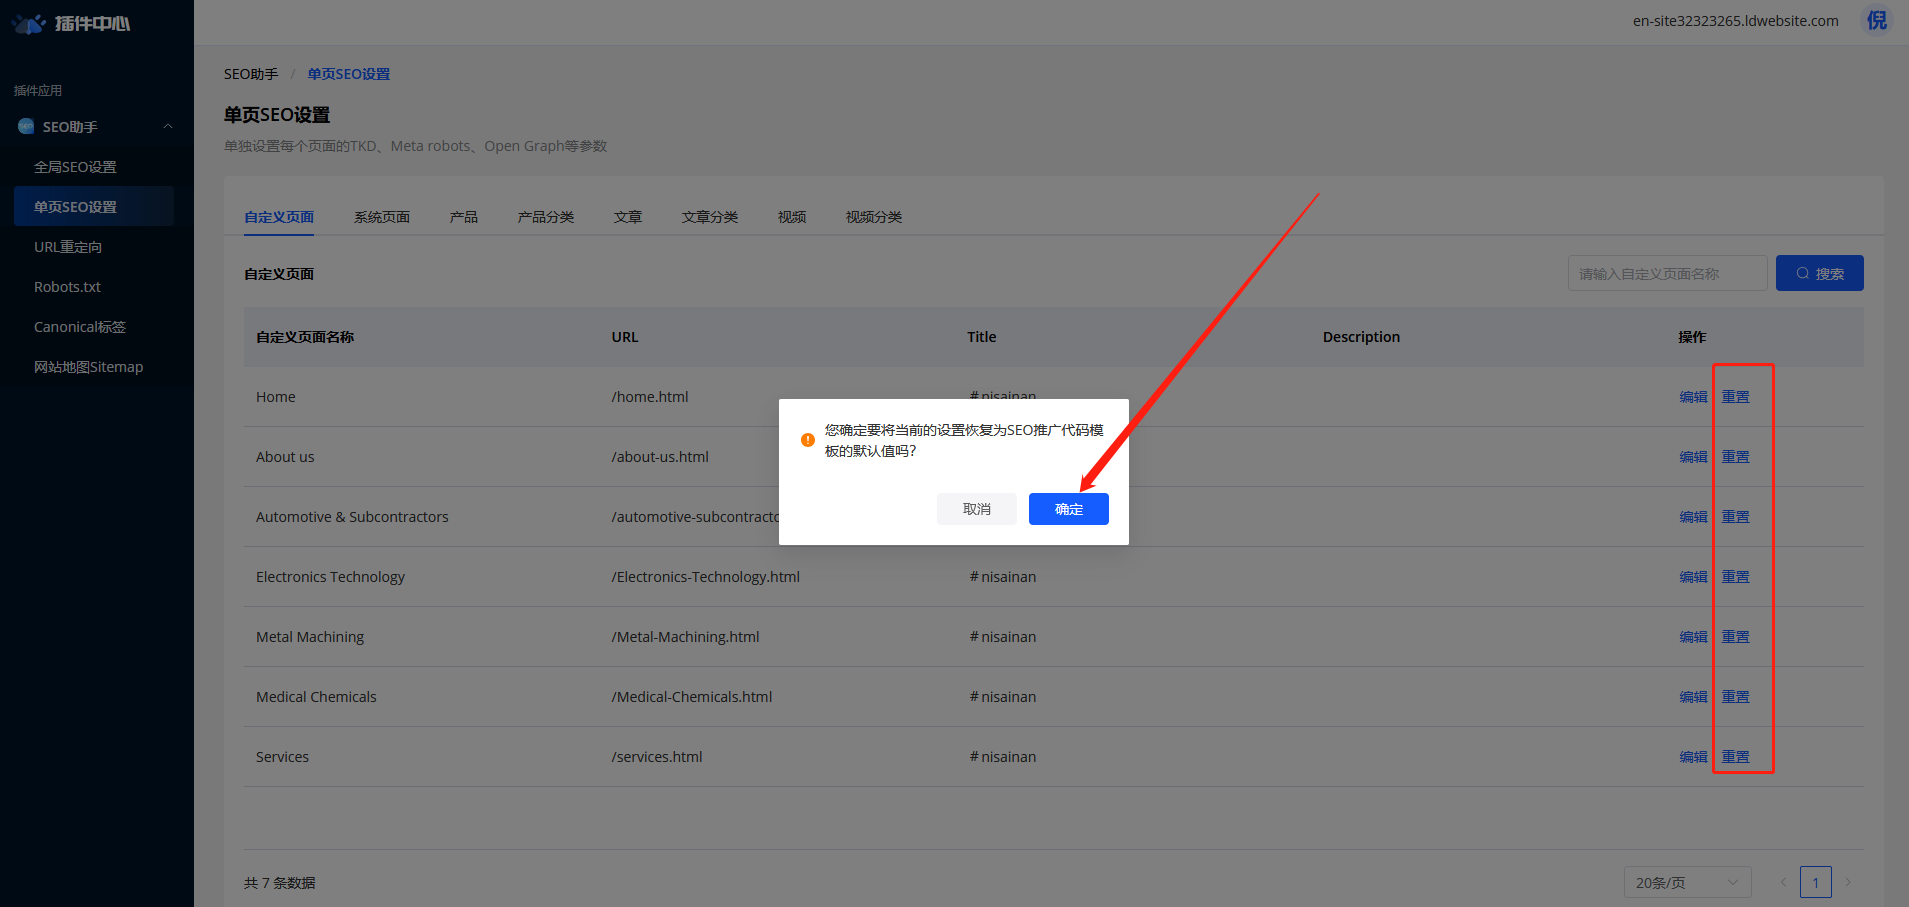The height and width of the screenshot is (907, 1909).
Task: Open the 视频 tab
Action: (x=791, y=217)
